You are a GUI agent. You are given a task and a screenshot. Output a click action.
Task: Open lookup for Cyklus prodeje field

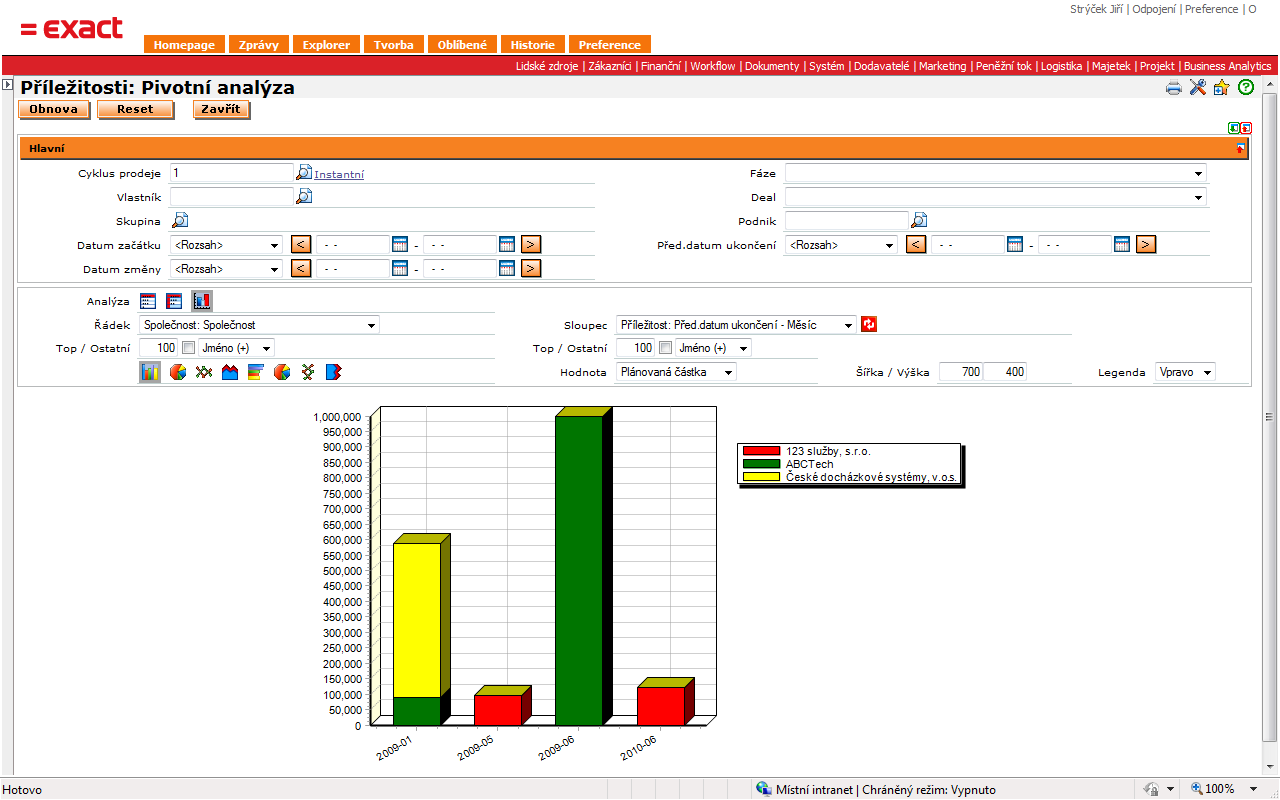pos(304,172)
